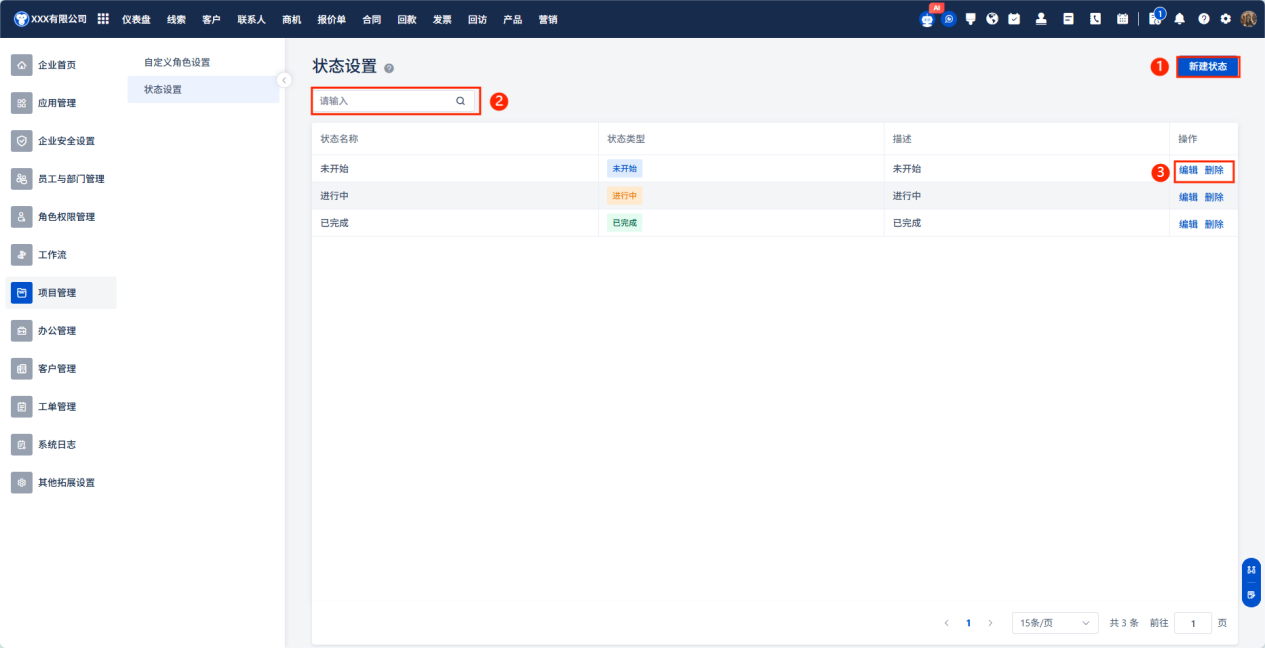Viewport: 1265px width, 648px height.
Task: Open 系统日志 in the sidebar
Action: (x=60, y=445)
